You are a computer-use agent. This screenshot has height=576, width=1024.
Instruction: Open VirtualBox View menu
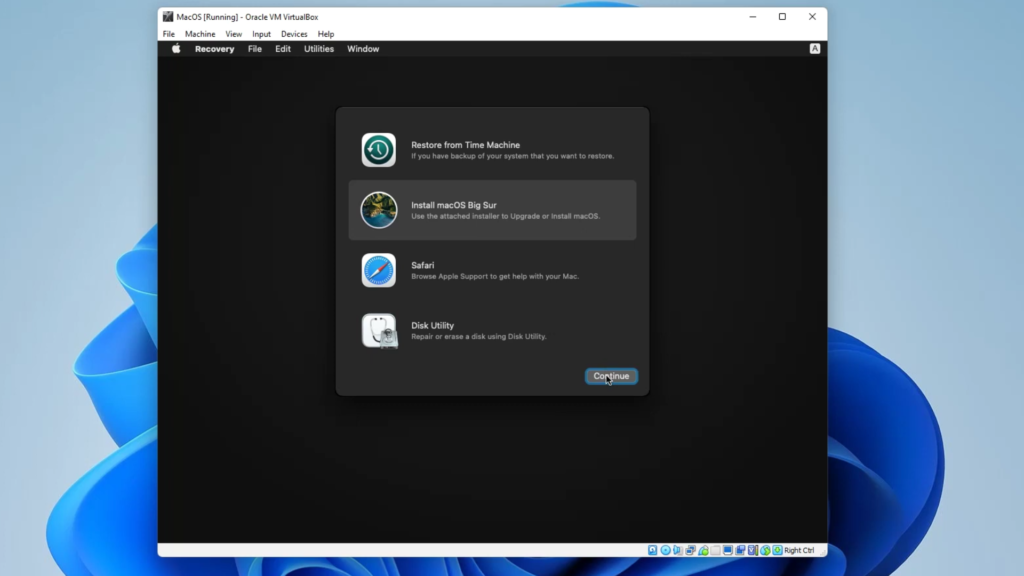pos(233,34)
